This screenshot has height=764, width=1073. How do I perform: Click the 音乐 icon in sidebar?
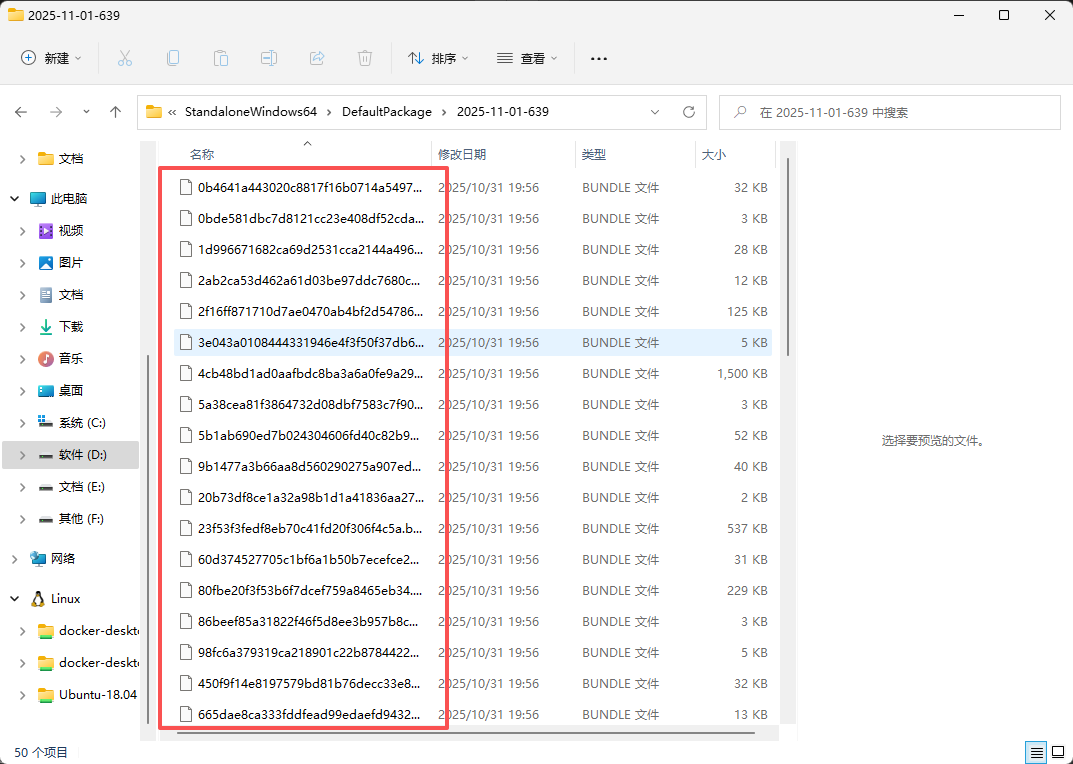[46, 359]
